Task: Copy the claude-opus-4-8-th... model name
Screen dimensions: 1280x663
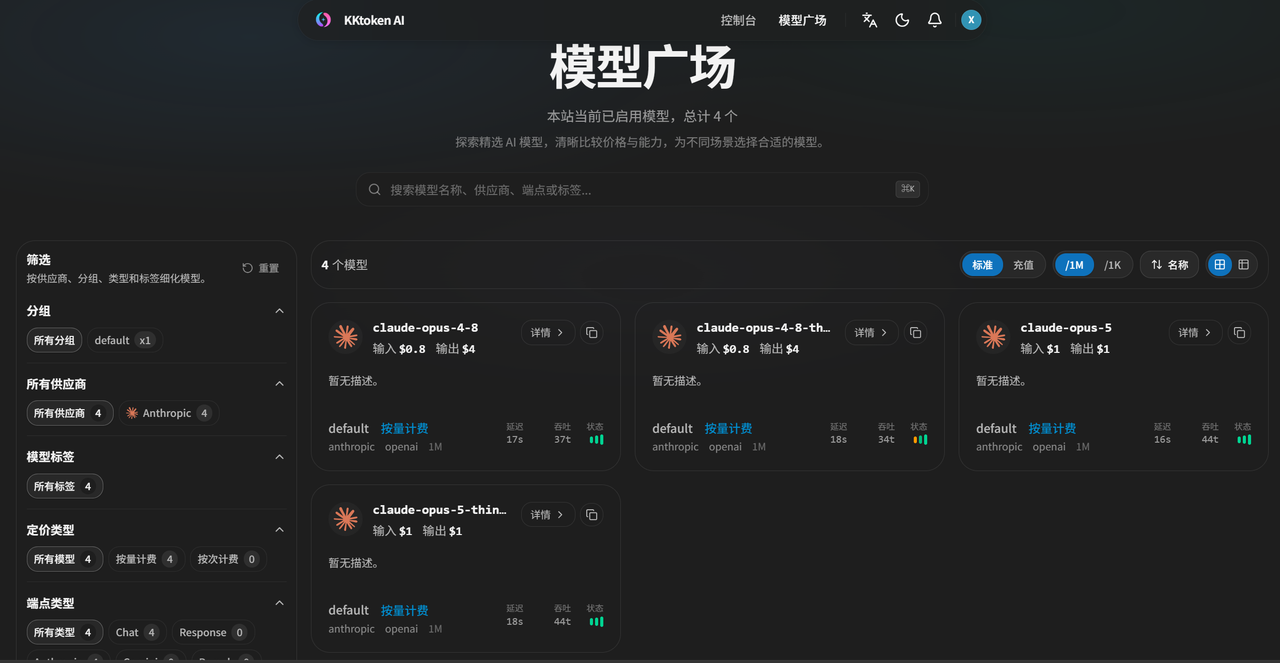Action: coord(916,332)
